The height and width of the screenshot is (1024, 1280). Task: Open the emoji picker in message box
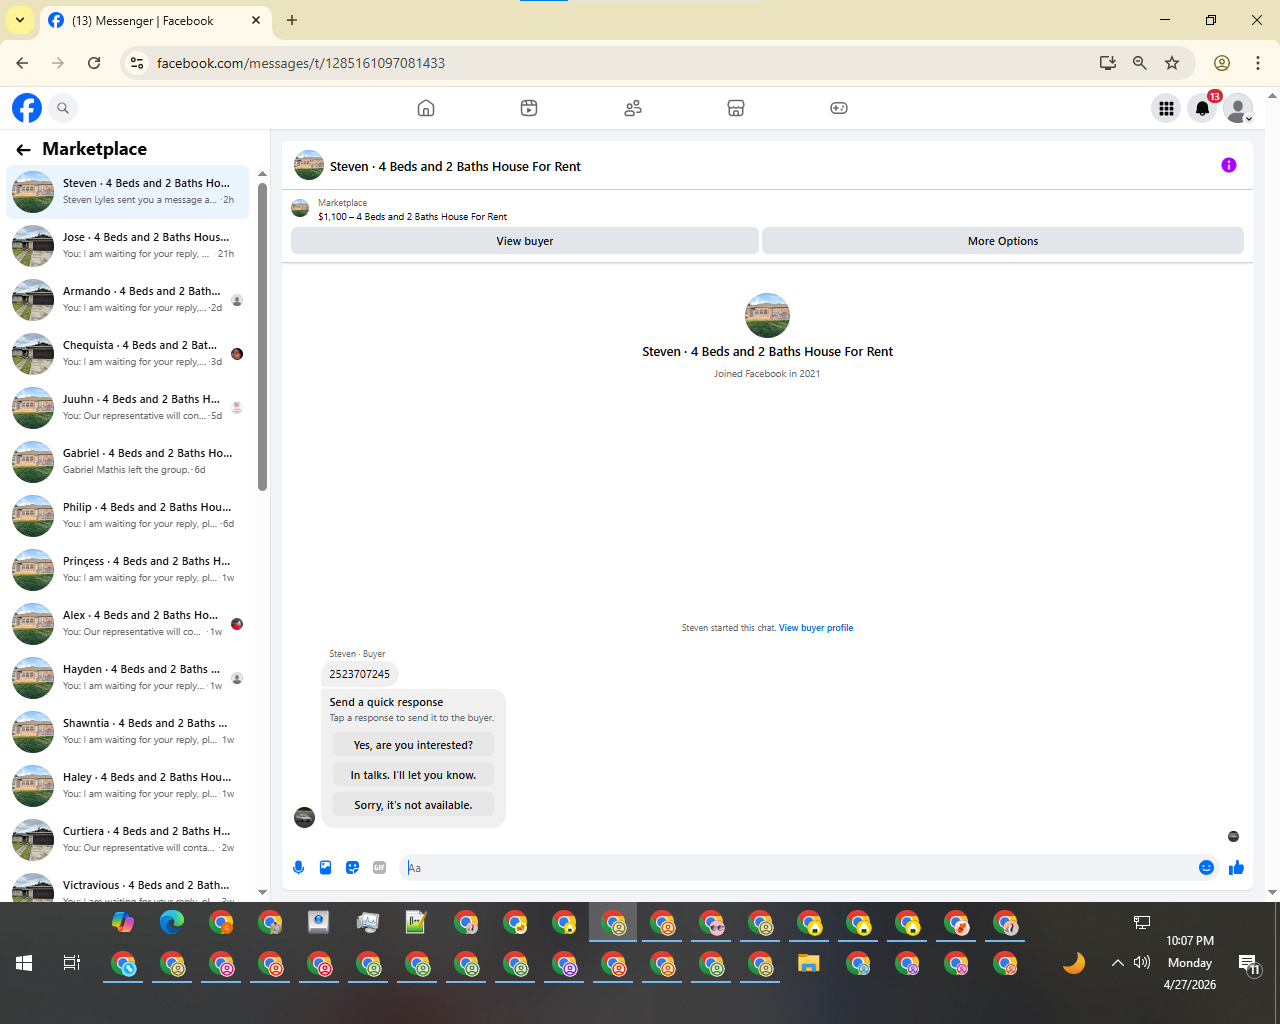tap(1206, 868)
